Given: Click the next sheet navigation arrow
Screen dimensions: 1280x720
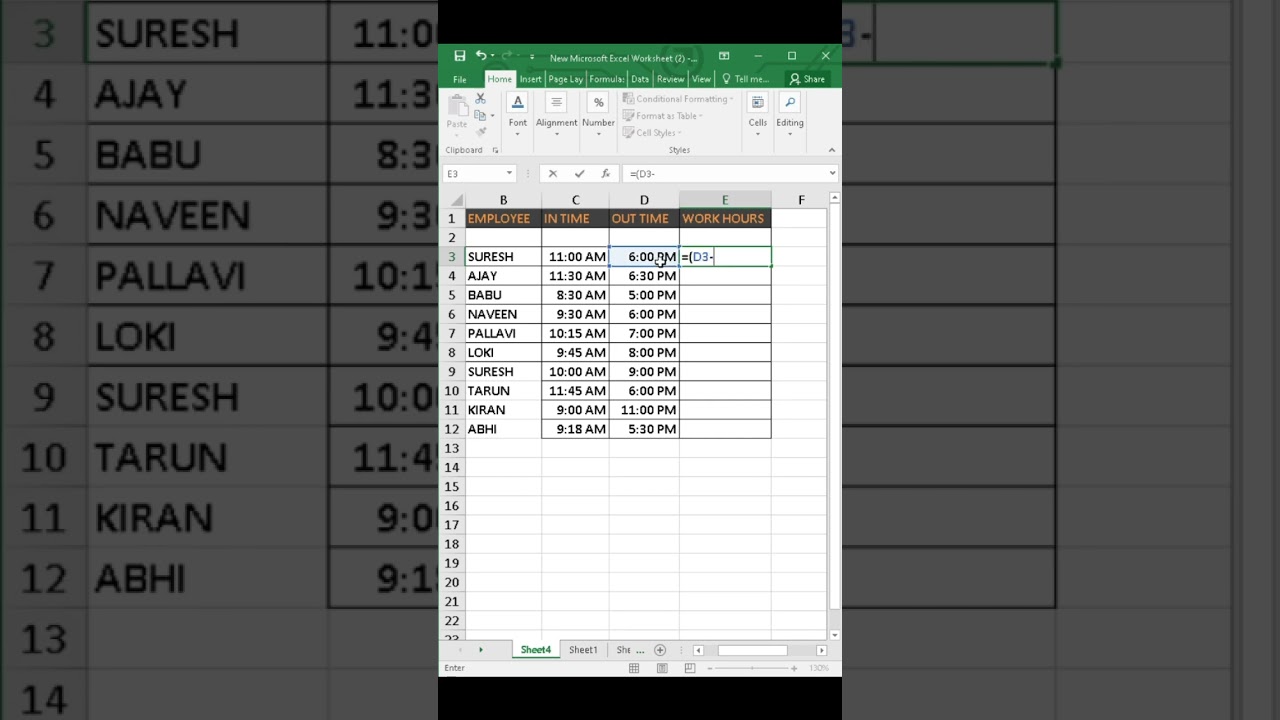Looking at the screenshot, I should coord(480,650).
